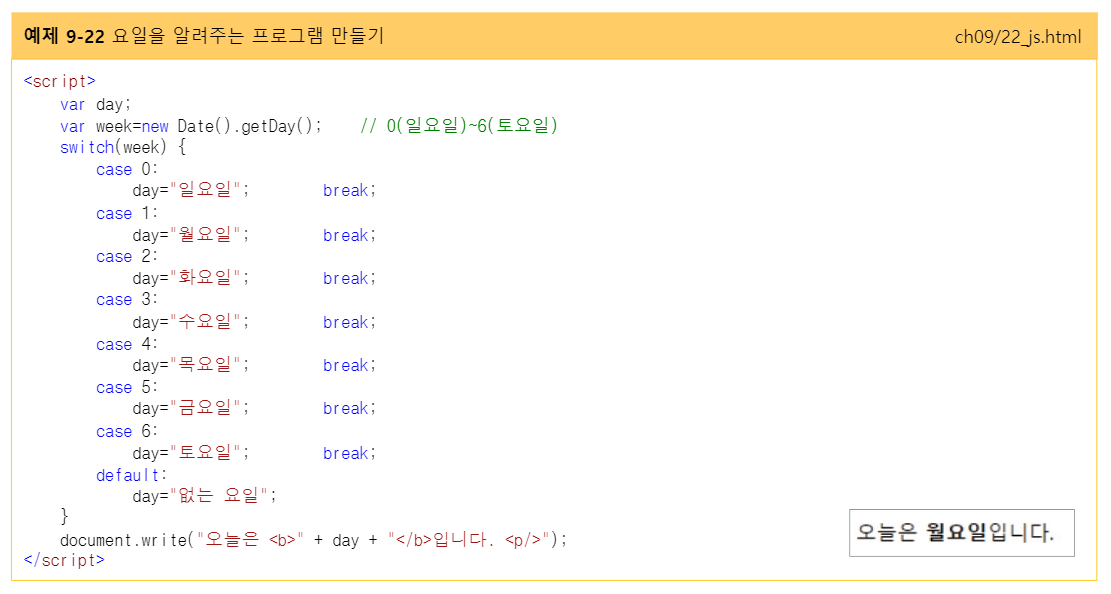Click the string "목요일"
This screenshot has height=594, width=1111.
[205, 365]
